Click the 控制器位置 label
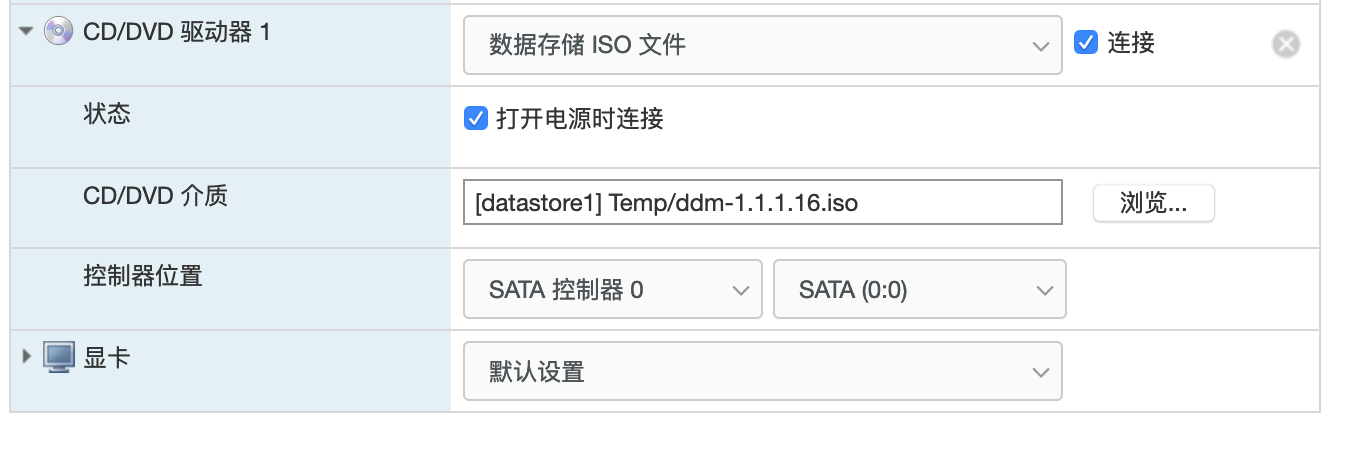Viewport: 1346px width, 462px height. tap(143, 276)
